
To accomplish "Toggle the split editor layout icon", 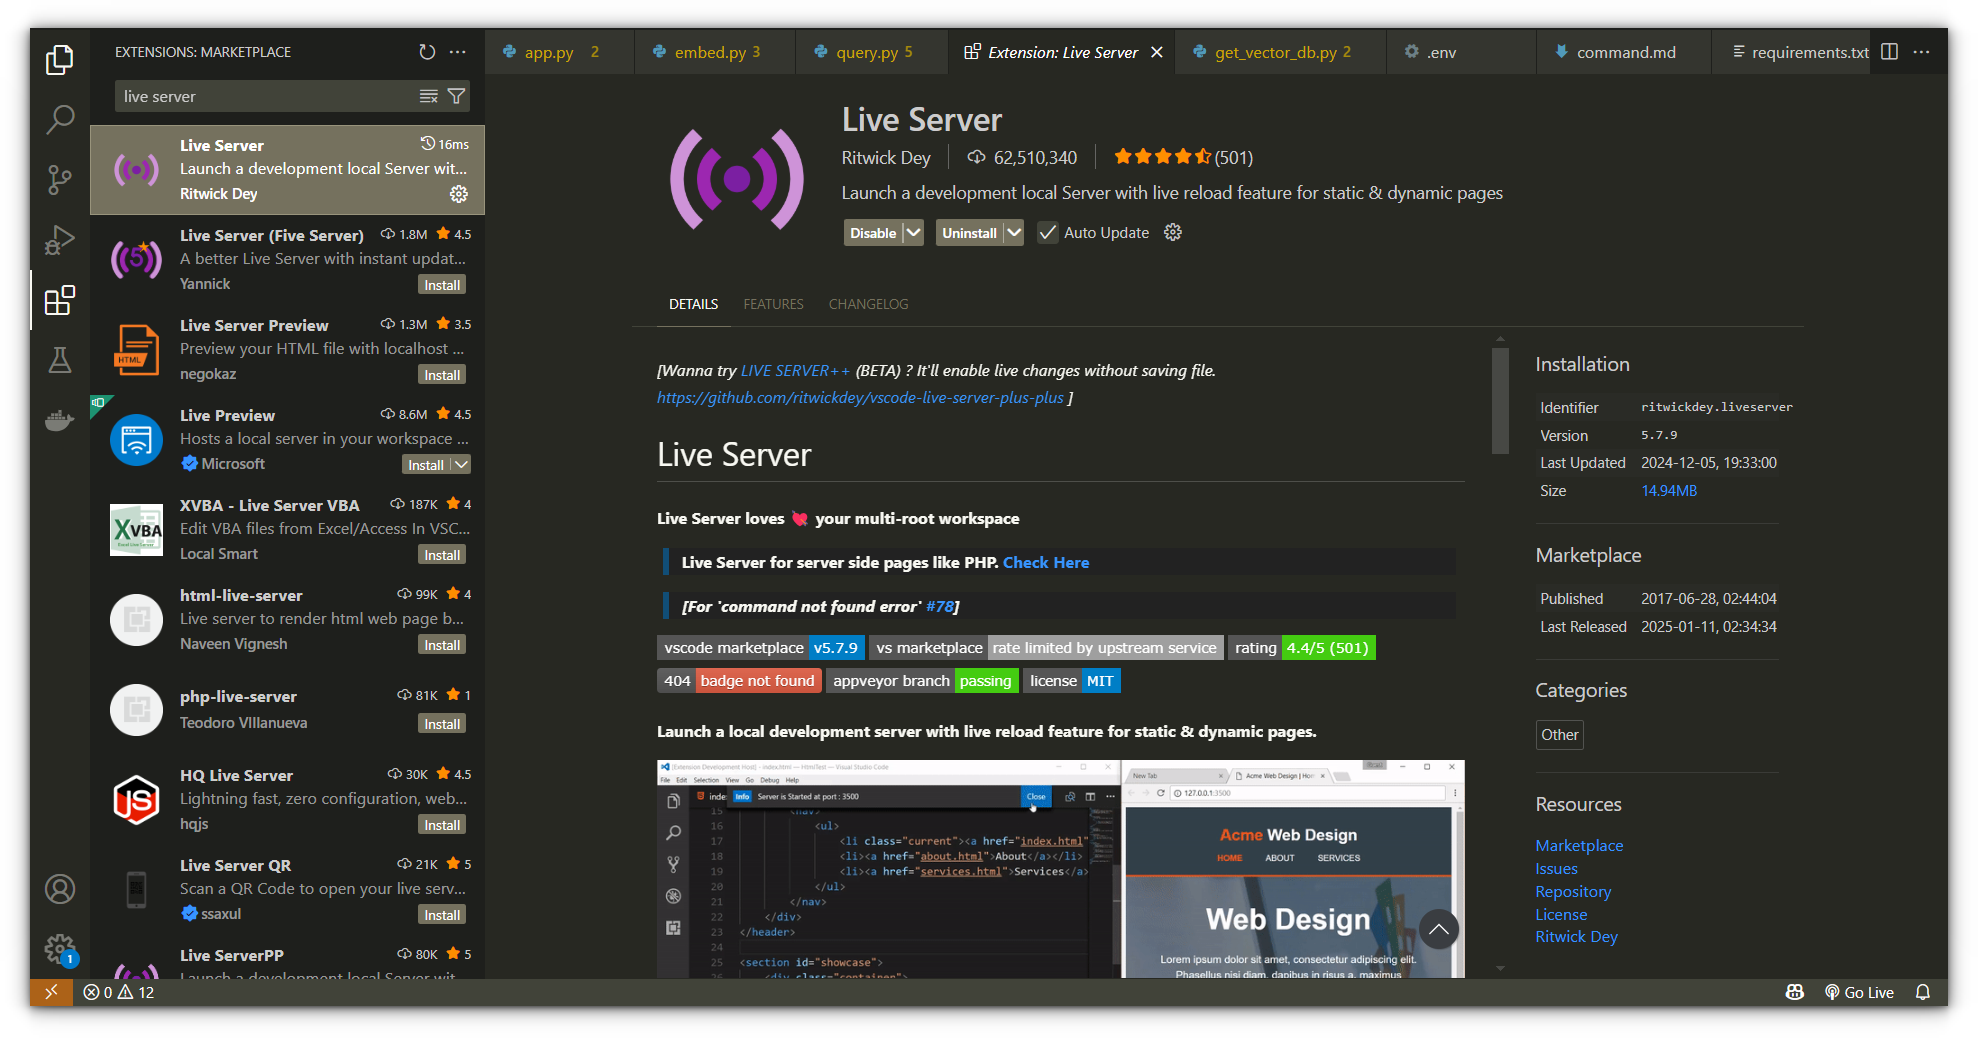I will tap(1889, 51).
